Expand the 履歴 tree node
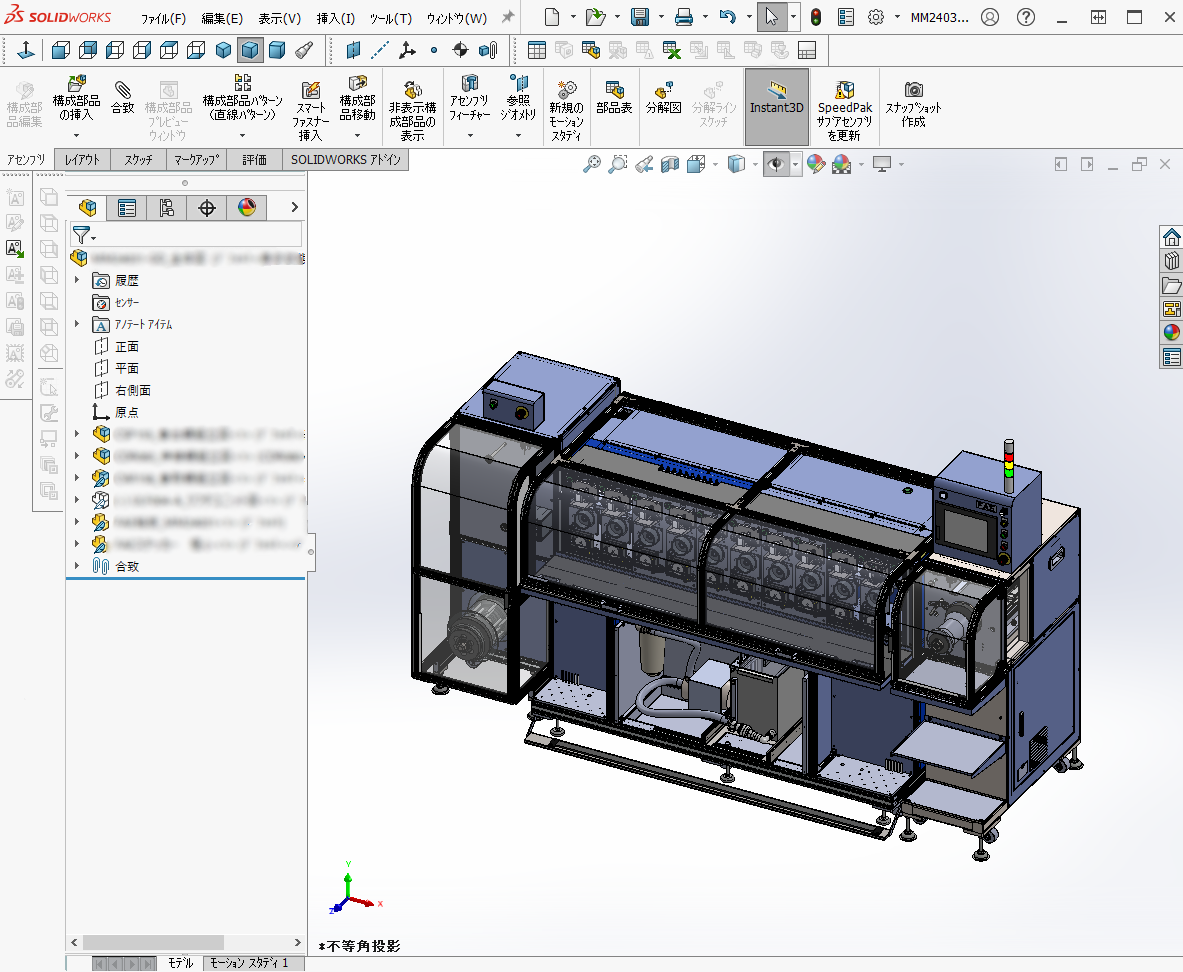The height and width of the screenshot is (972, 1183). (x=77, y=280)
